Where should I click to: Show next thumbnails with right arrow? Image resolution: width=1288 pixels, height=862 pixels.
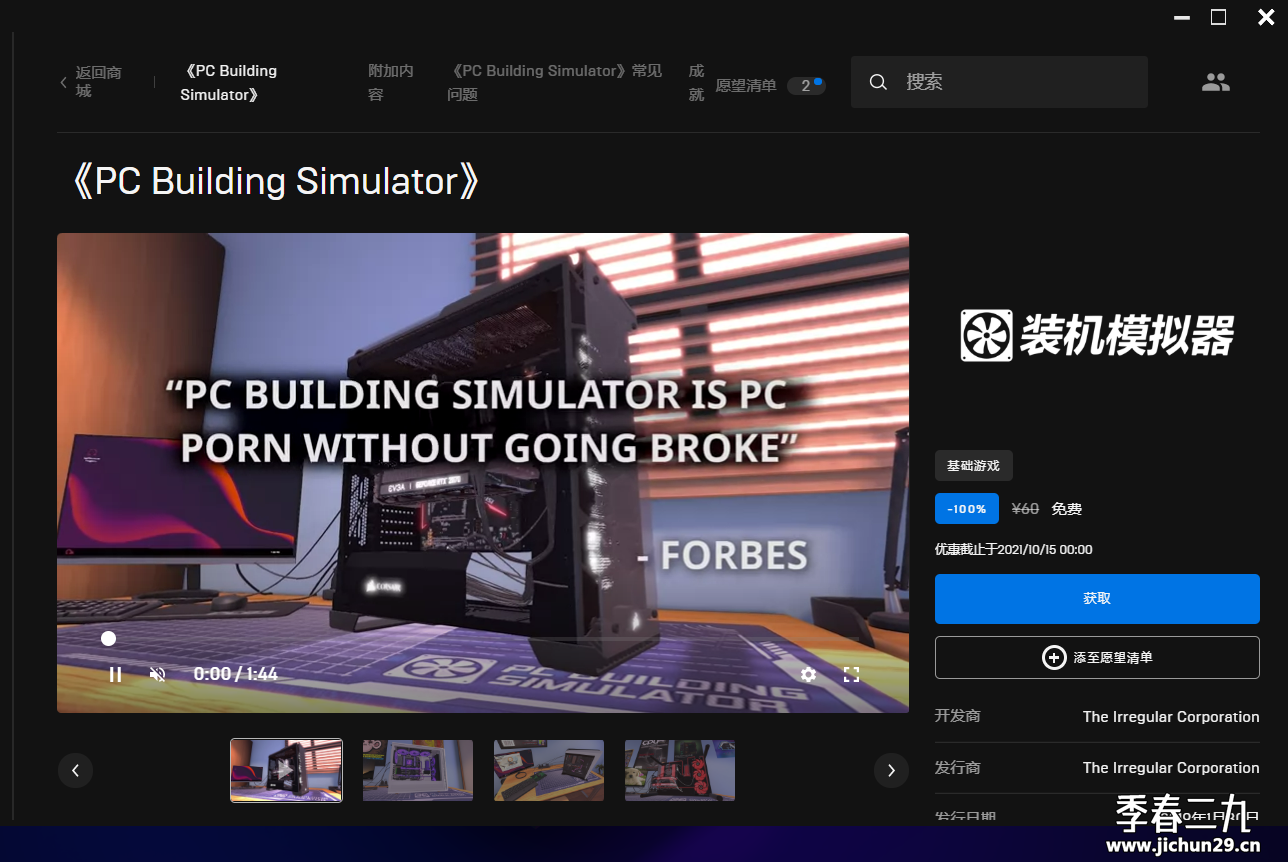click(891, 770)
